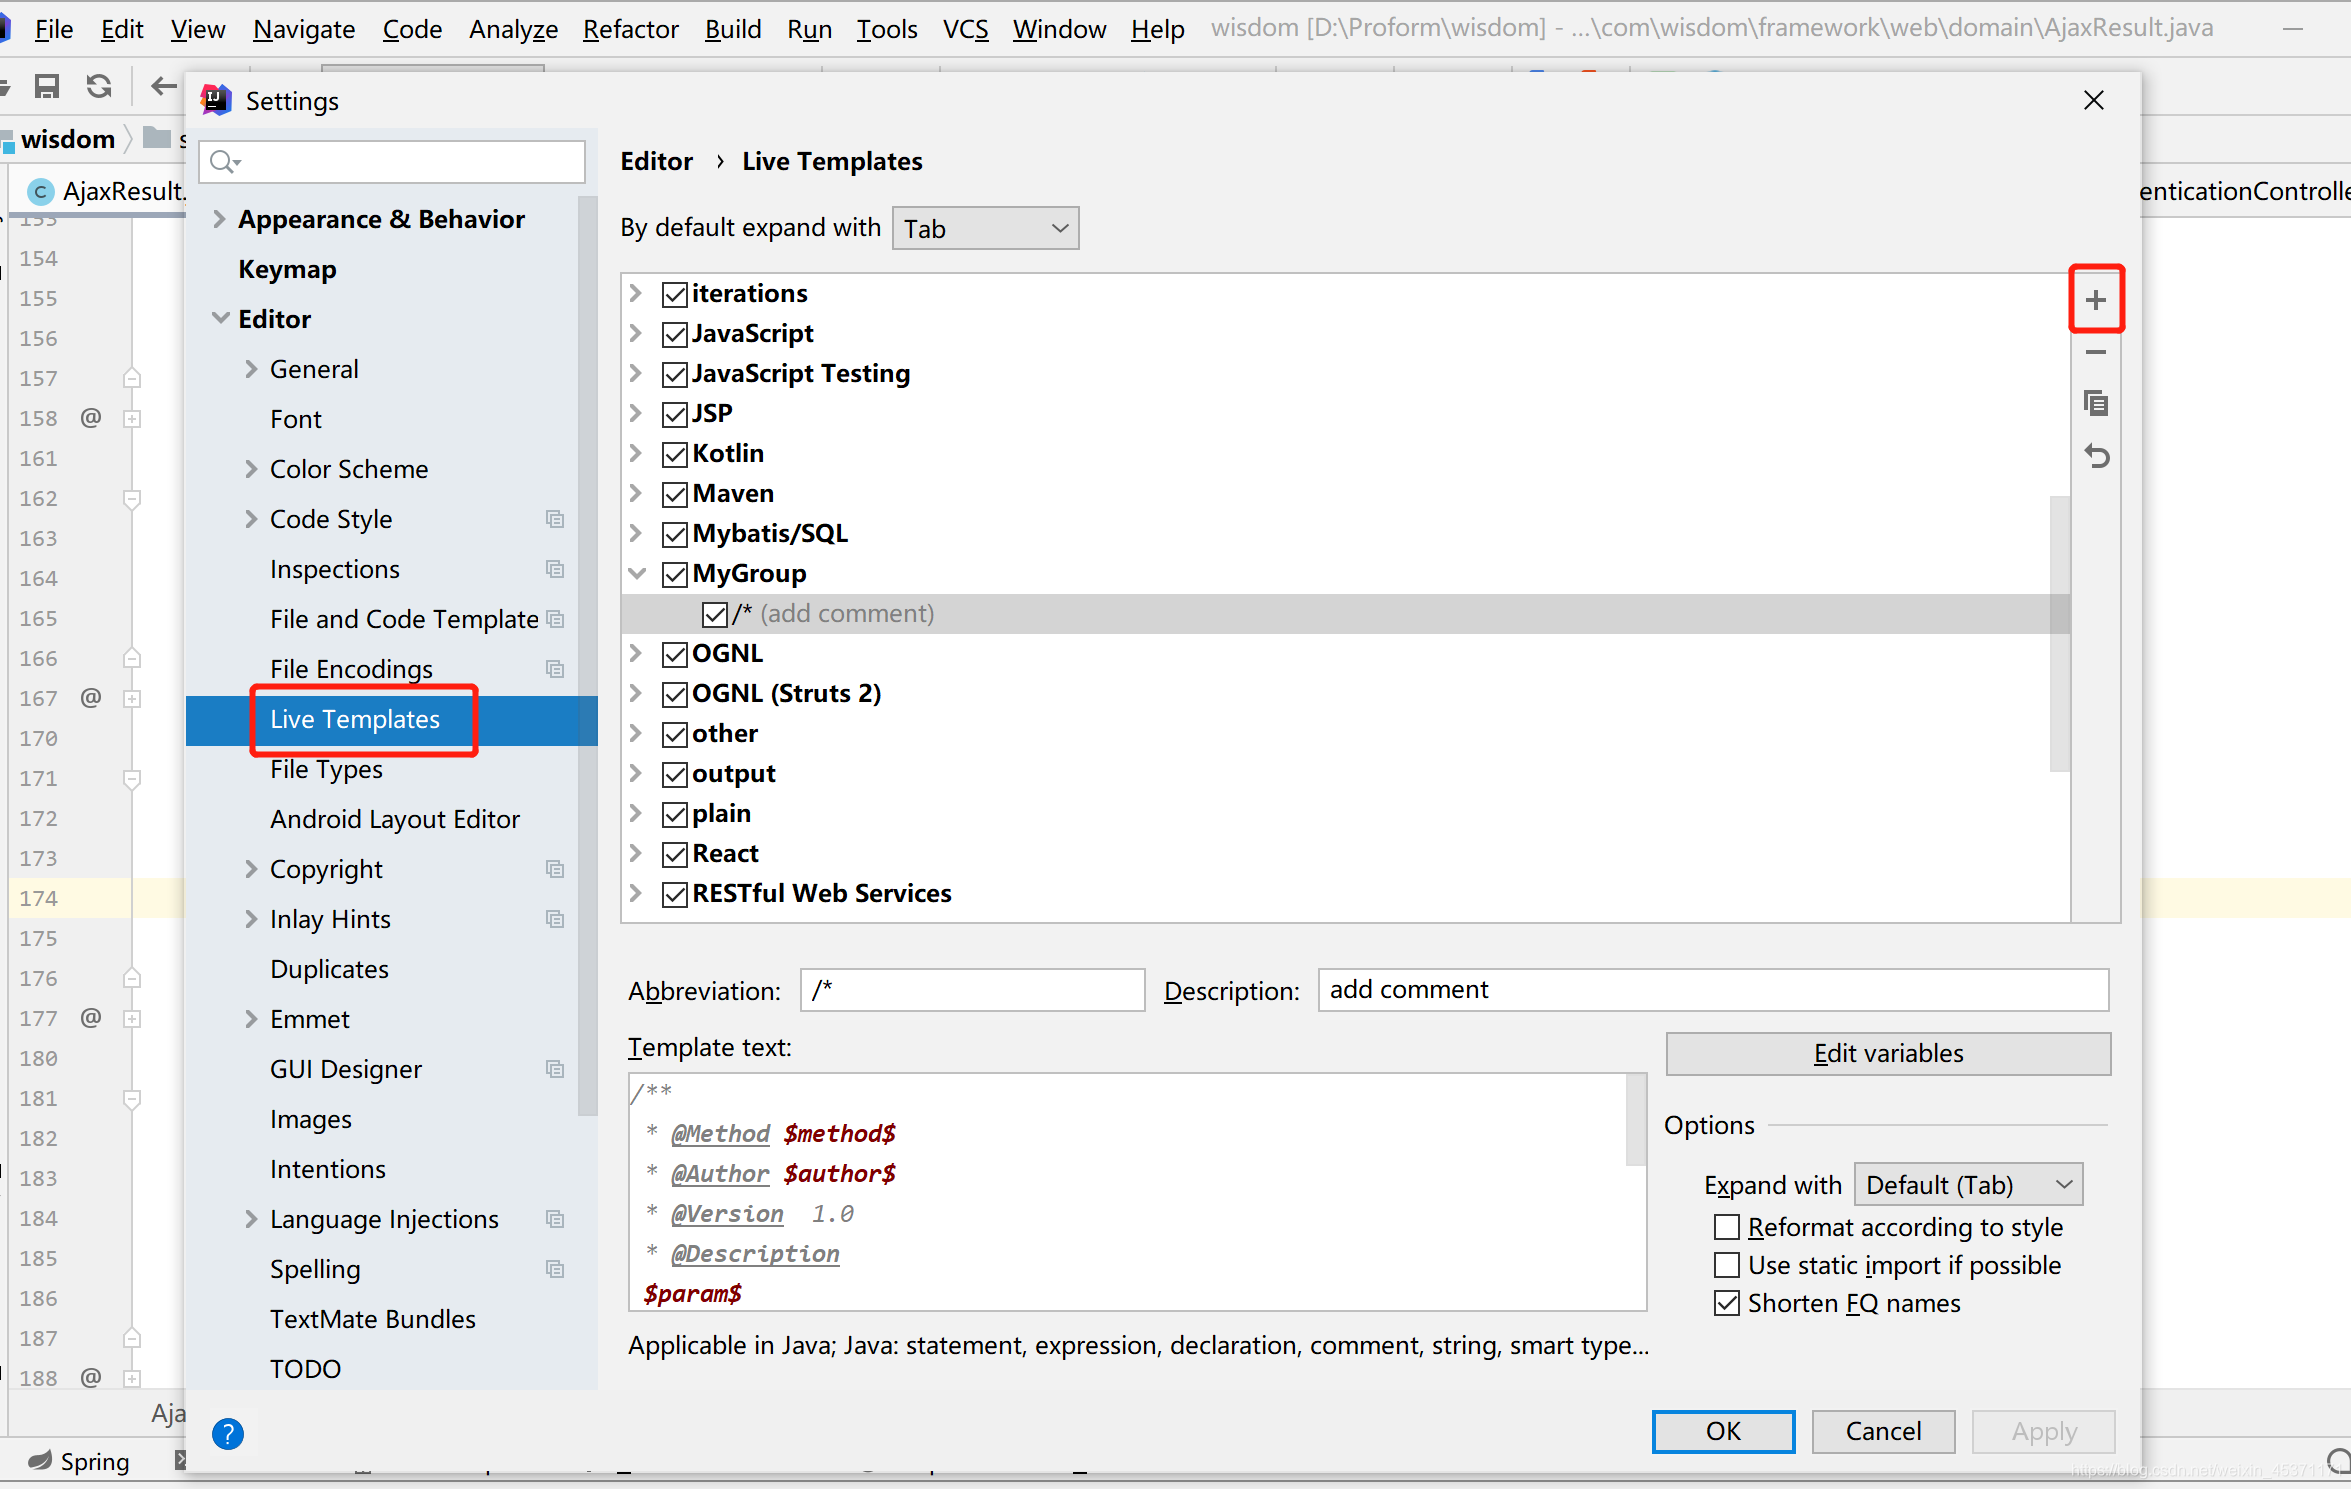Image resolution: width=2351 pixels, height=1489 pixels.
Task: Collapse the MyGroup template group
Action: point(636,573)
